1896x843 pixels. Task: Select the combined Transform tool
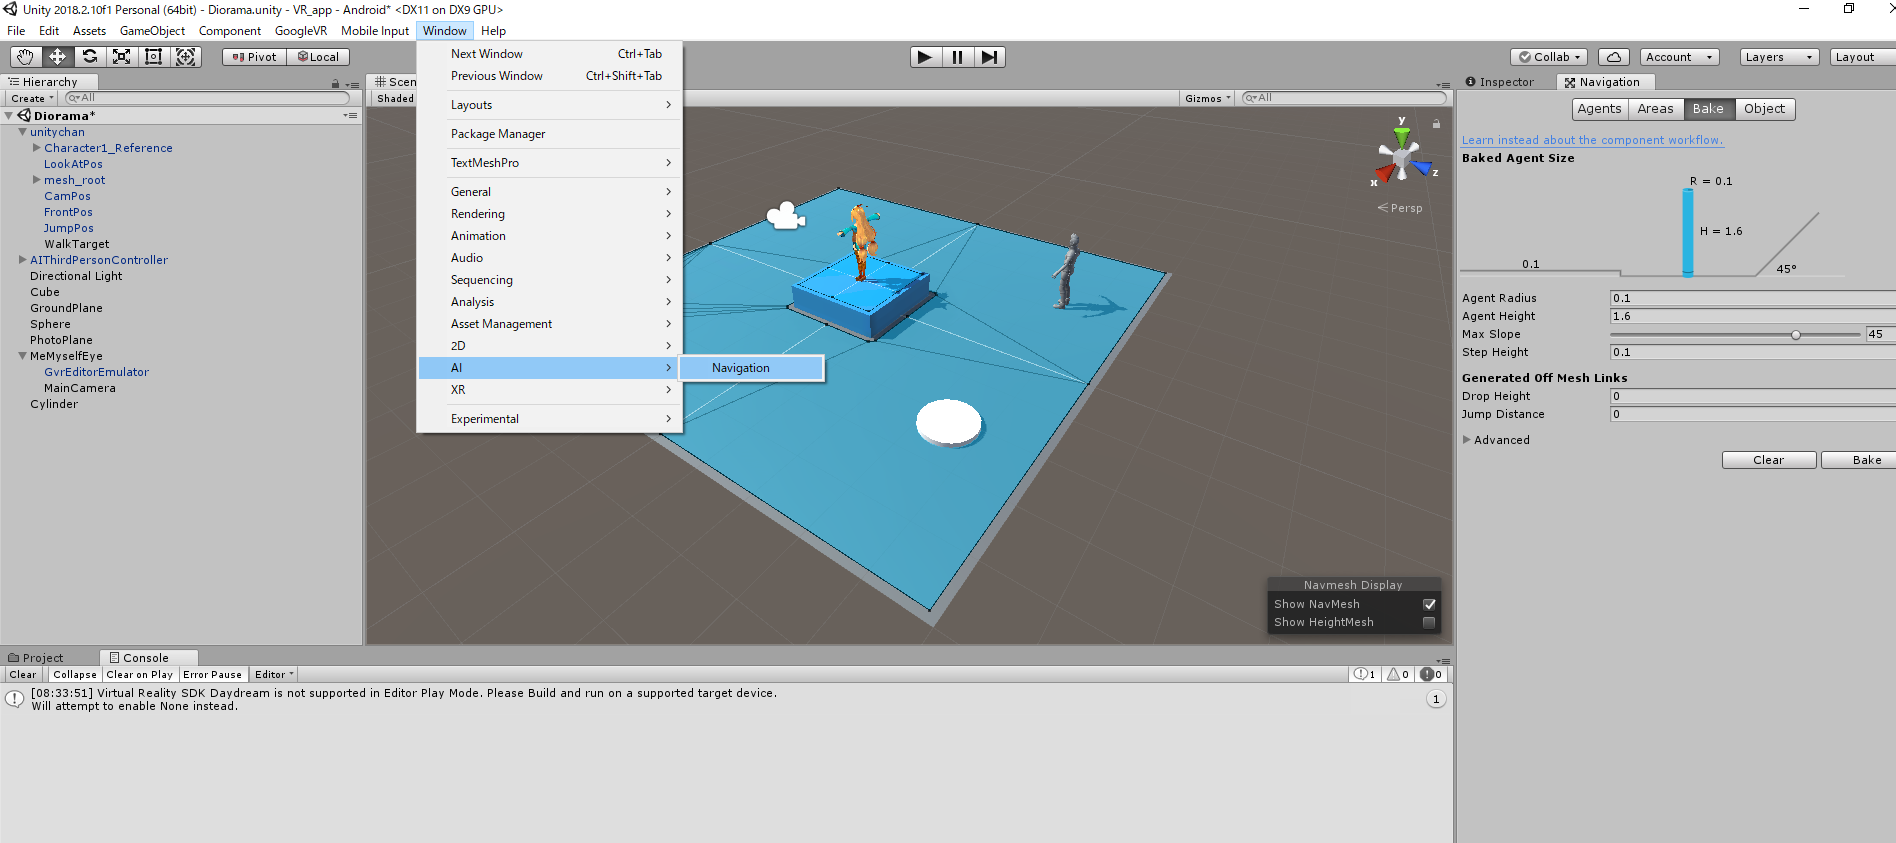click(x=185, y=57)
